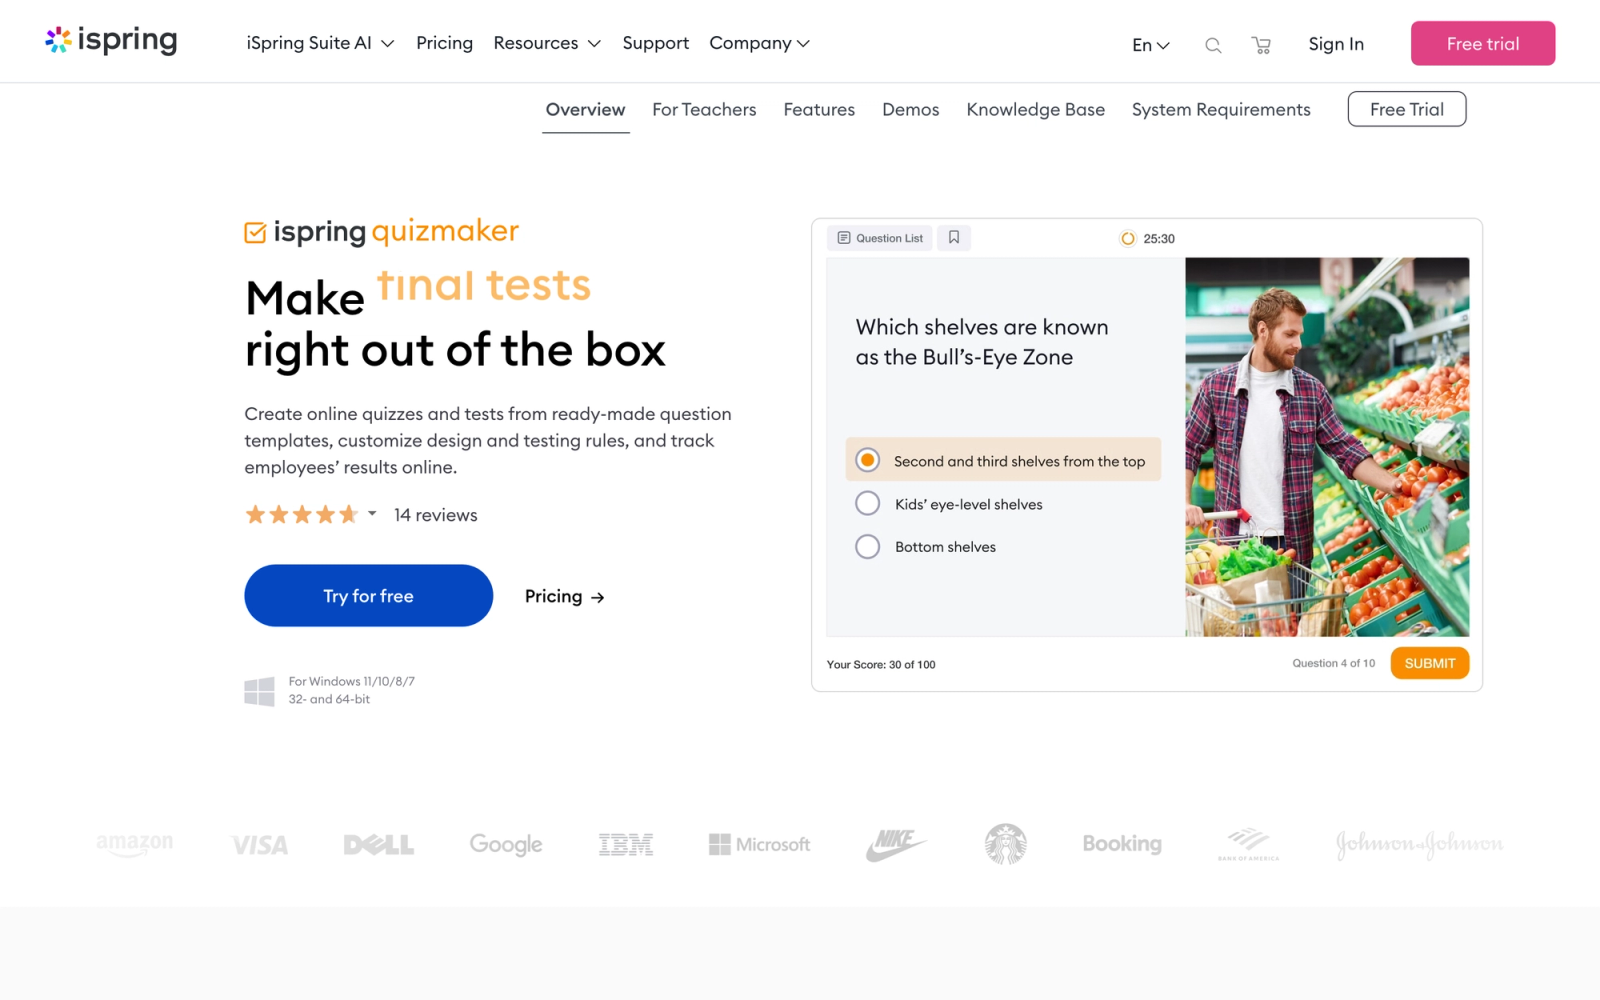Select the 'Kids' eye-level shelves' option
Image resolution: width=1600 pixels, height=1000 pixels.
949,504
